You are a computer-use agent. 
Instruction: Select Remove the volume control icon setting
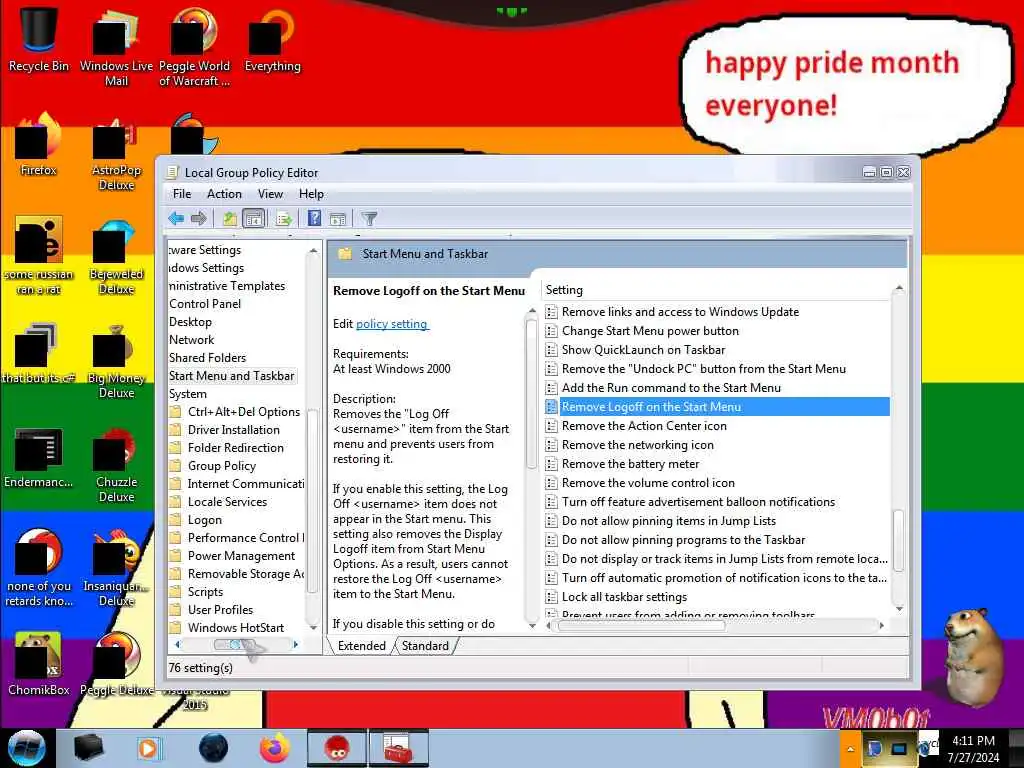648,483
